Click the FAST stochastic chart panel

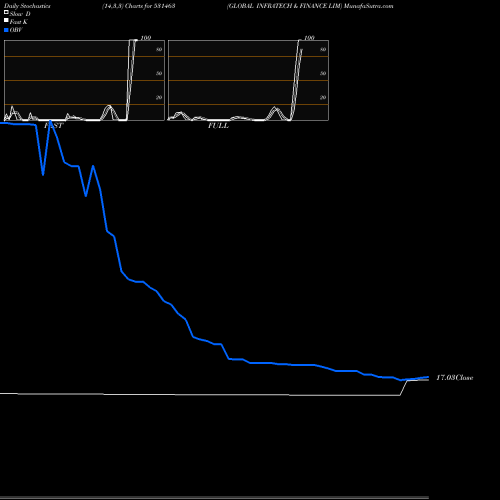(84, 80)
